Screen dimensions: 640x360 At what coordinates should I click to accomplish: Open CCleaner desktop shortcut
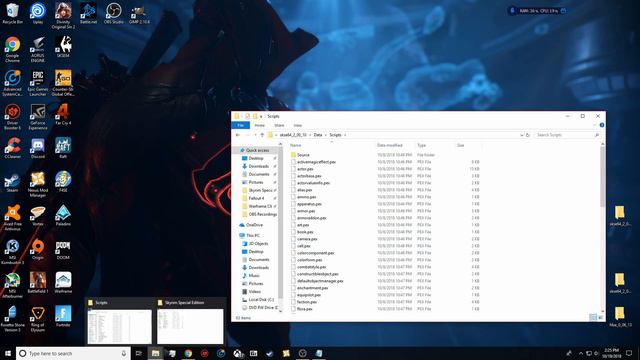click(13, 148)
